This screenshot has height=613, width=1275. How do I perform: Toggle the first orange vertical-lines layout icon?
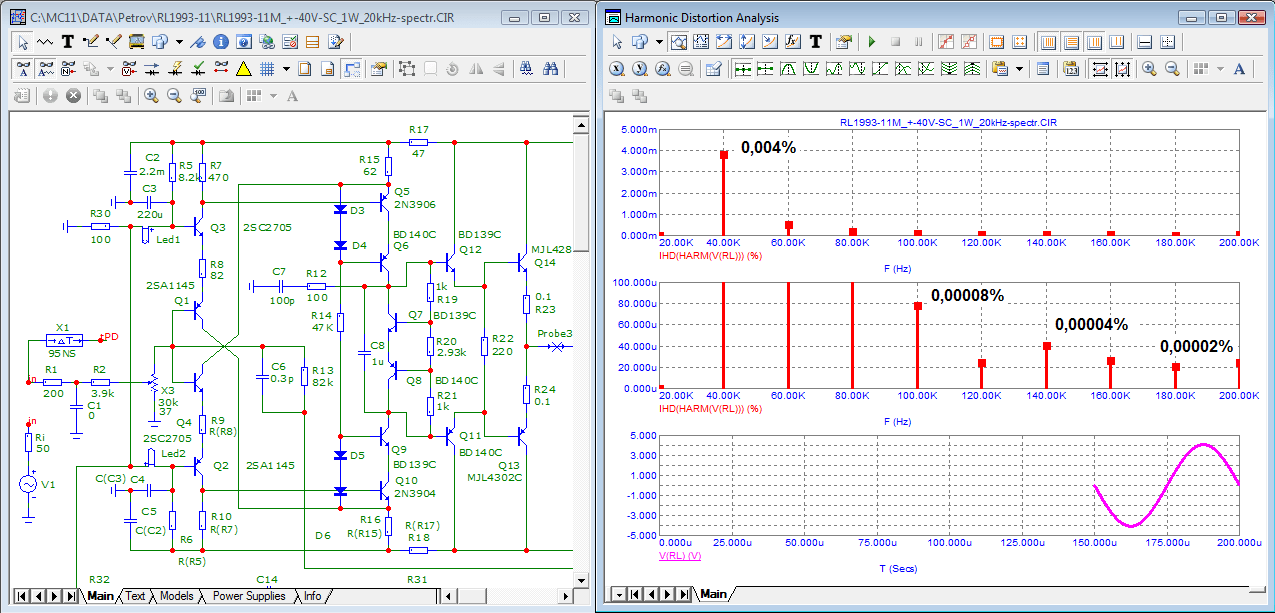point(1049,42)
